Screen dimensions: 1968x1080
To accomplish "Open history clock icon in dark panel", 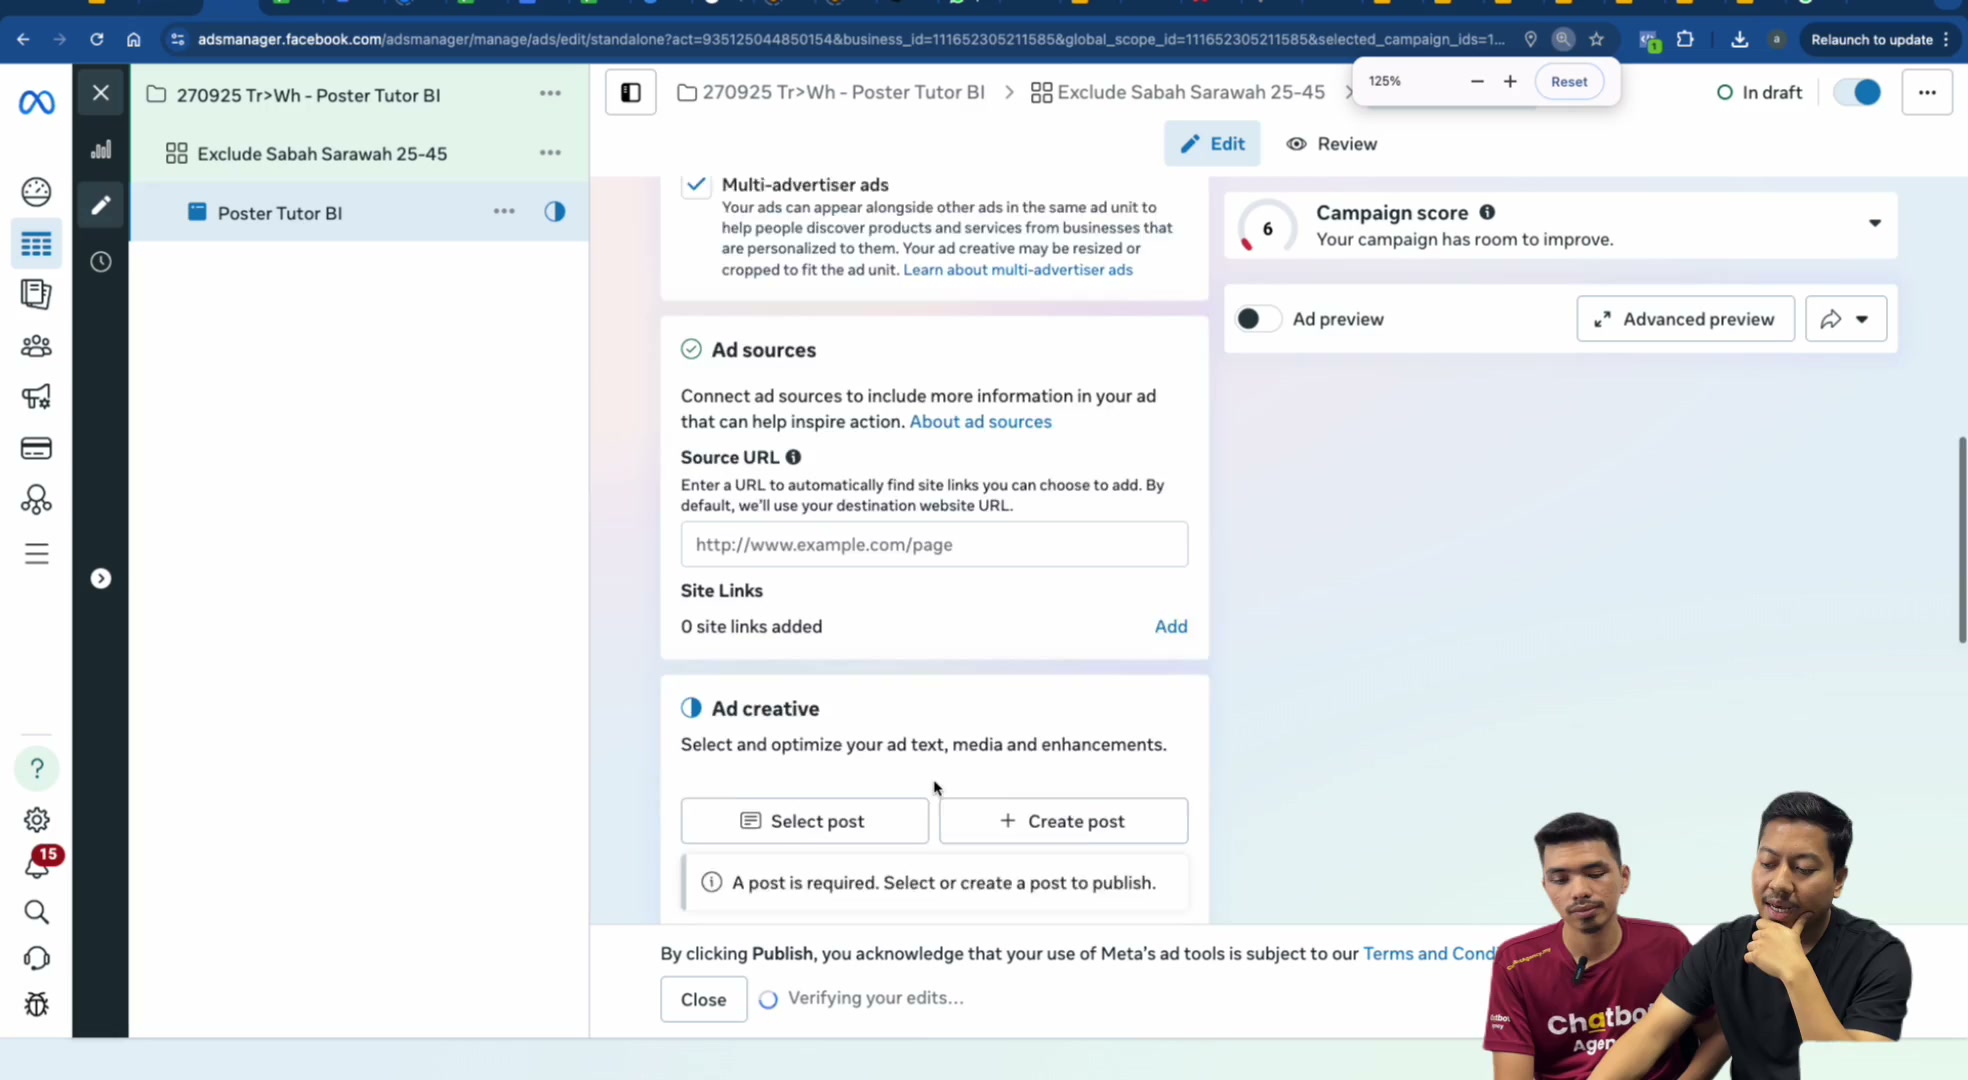I will [x=101, y=262].
